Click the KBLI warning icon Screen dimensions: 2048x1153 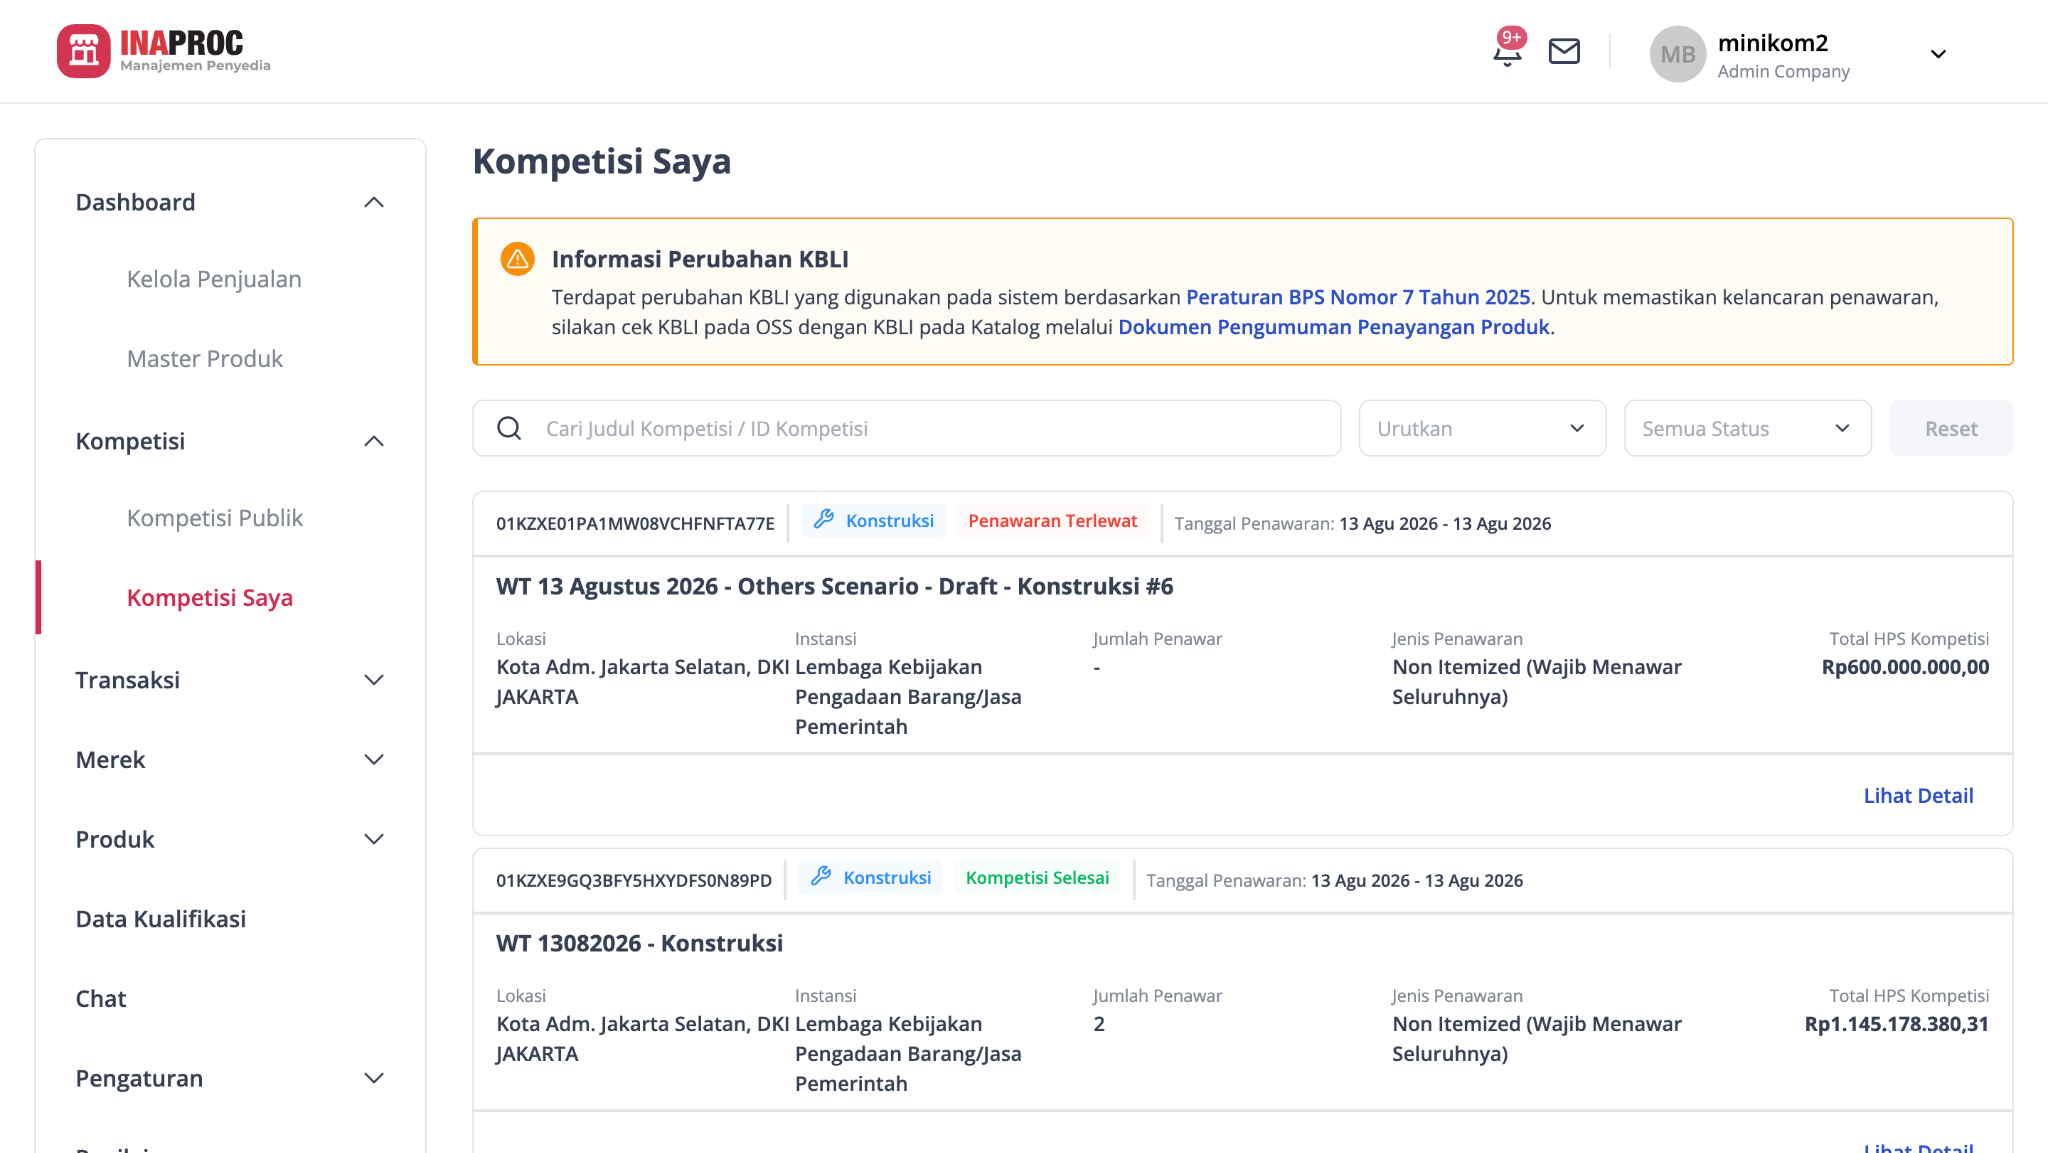tap(517, 259)
